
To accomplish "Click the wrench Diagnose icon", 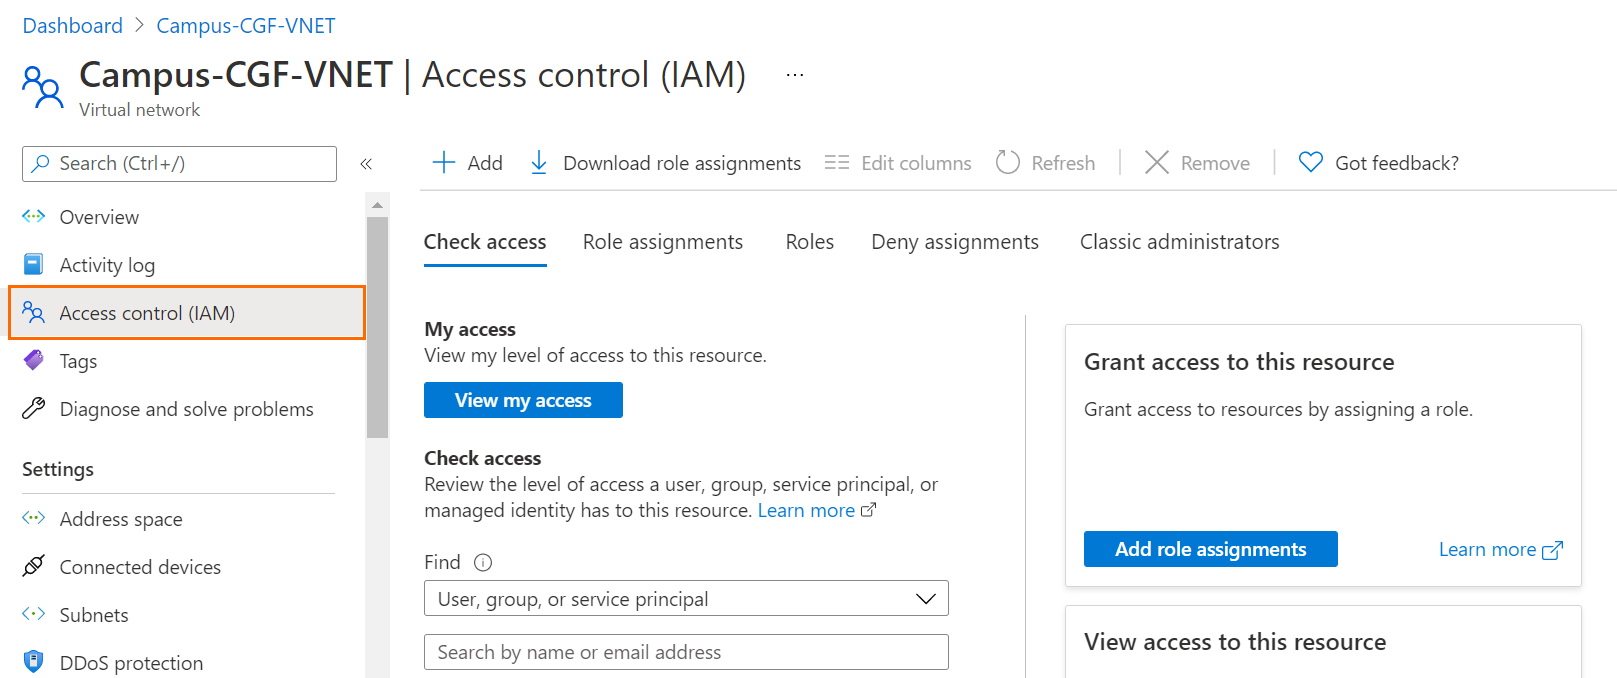I will pyautogui.click(x=34, y=408).
